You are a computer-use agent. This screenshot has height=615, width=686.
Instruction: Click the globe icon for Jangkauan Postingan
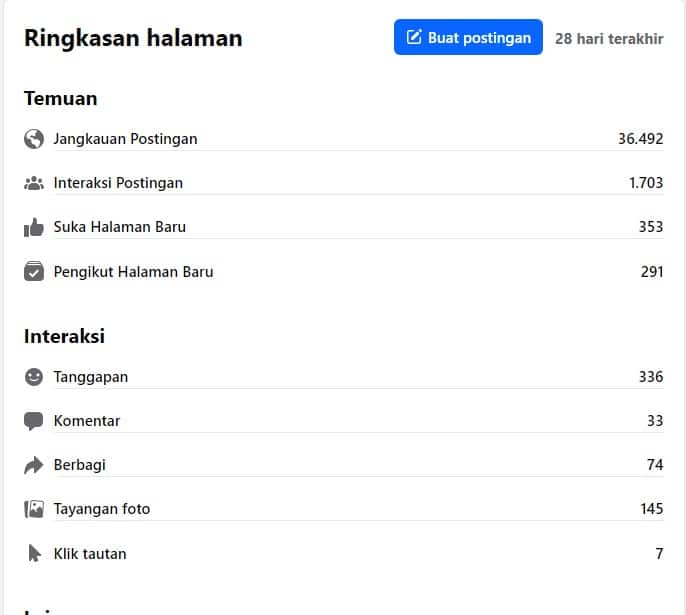pos(34,139)
